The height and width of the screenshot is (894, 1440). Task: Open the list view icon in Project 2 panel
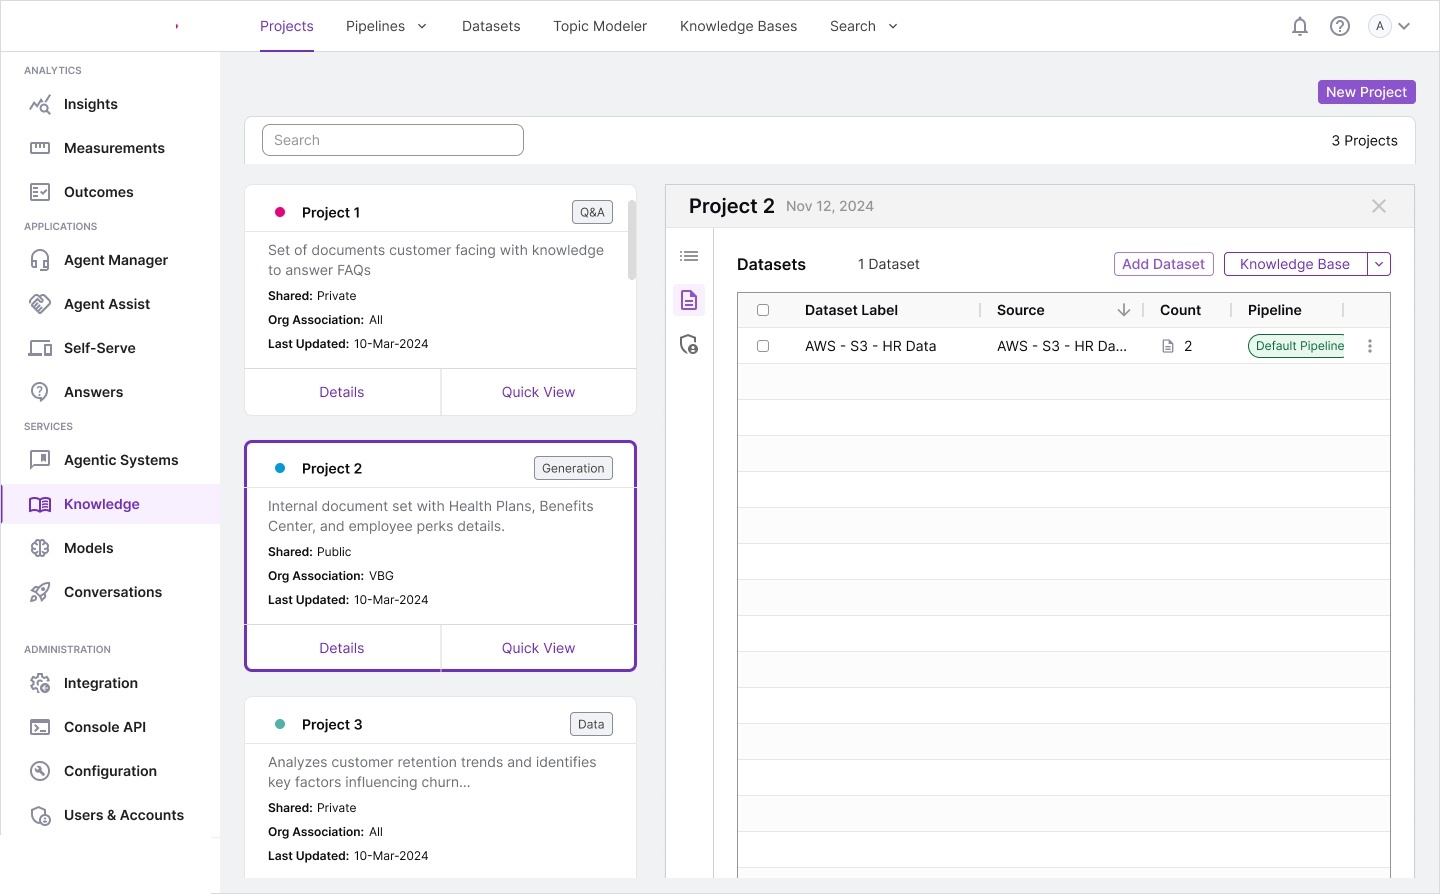[x=689, y=257]
